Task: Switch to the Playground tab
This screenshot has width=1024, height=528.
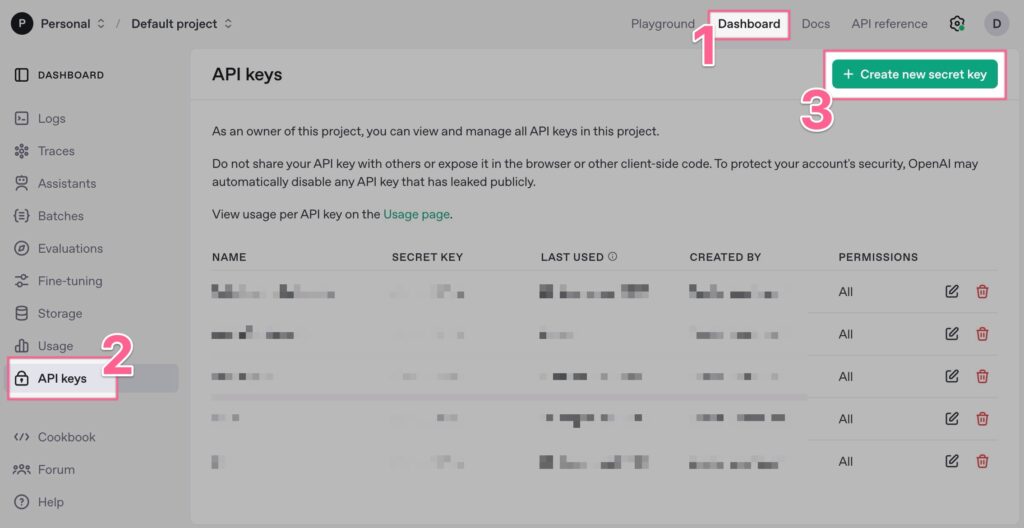Action: pyautogui.click(x=662, y=24)
